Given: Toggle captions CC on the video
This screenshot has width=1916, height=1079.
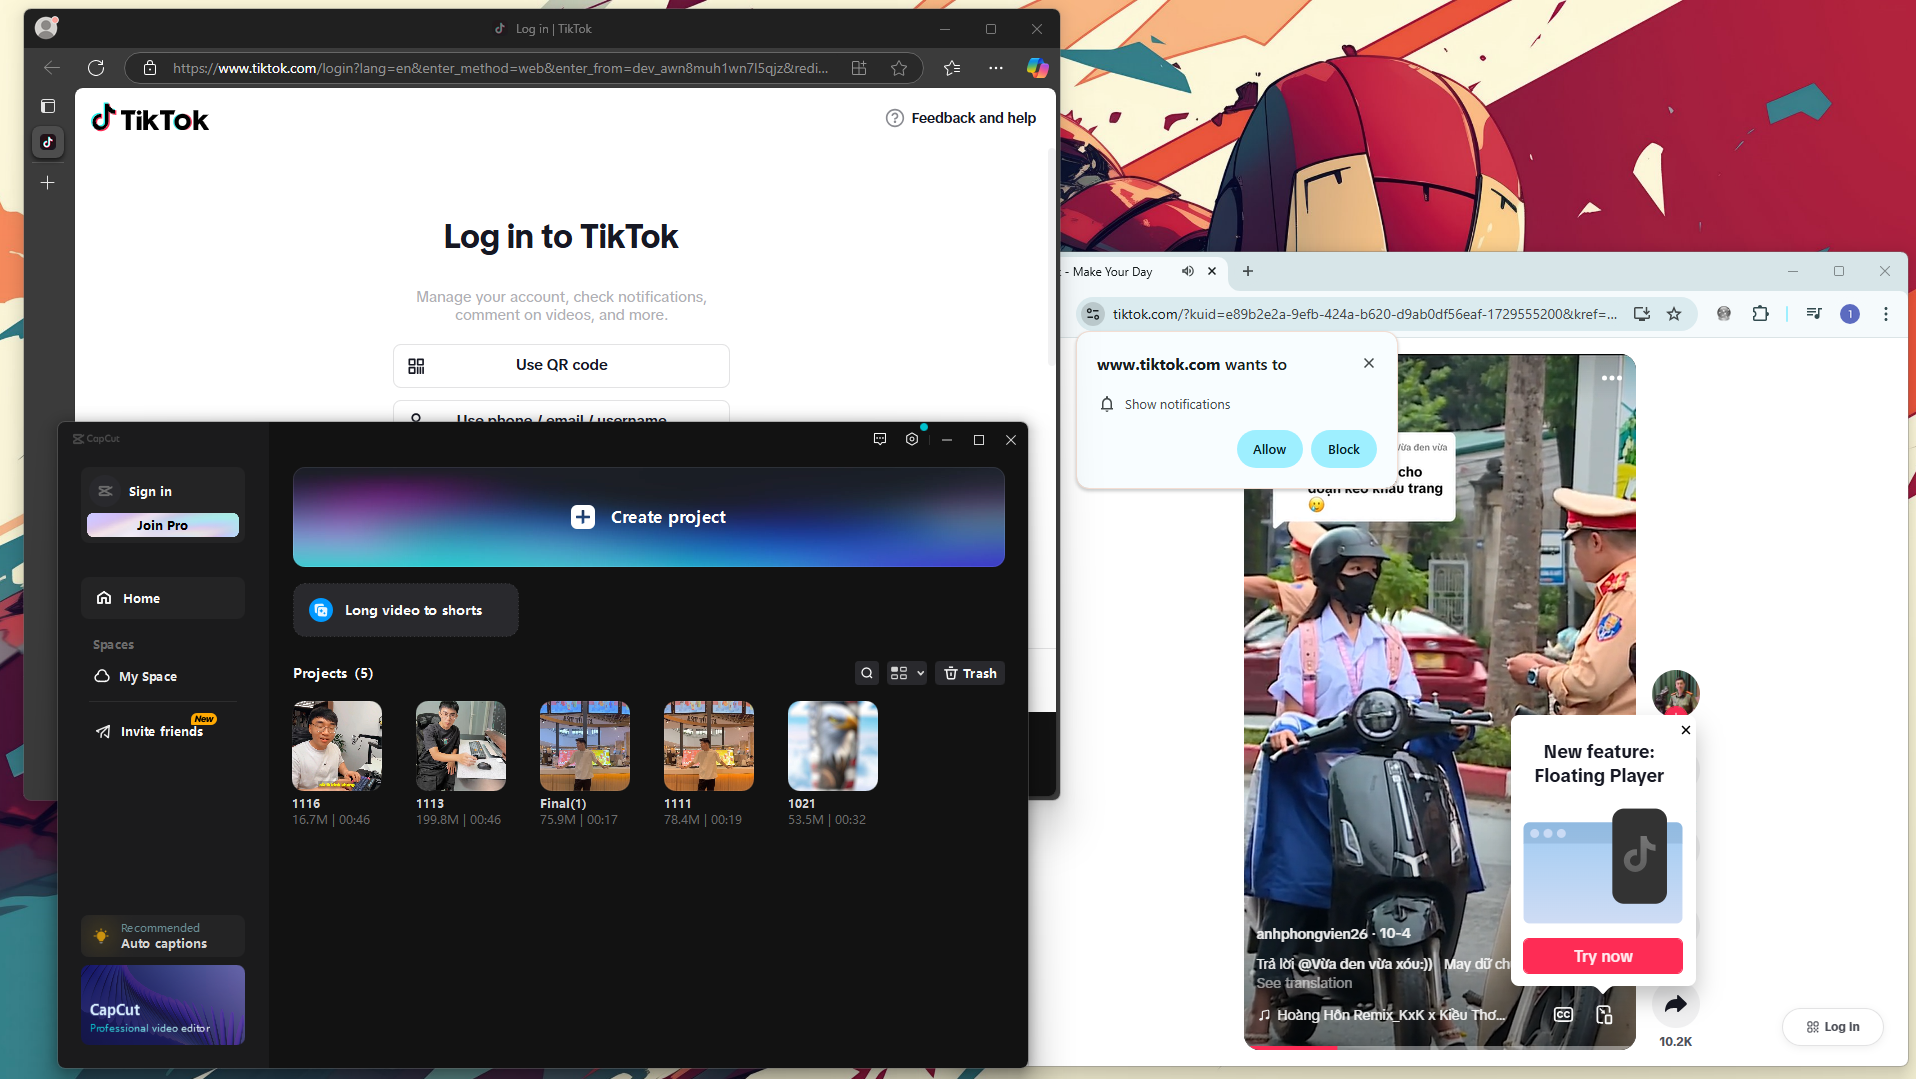Looking at the screenshot, I should click(x=1563, y=1015).
